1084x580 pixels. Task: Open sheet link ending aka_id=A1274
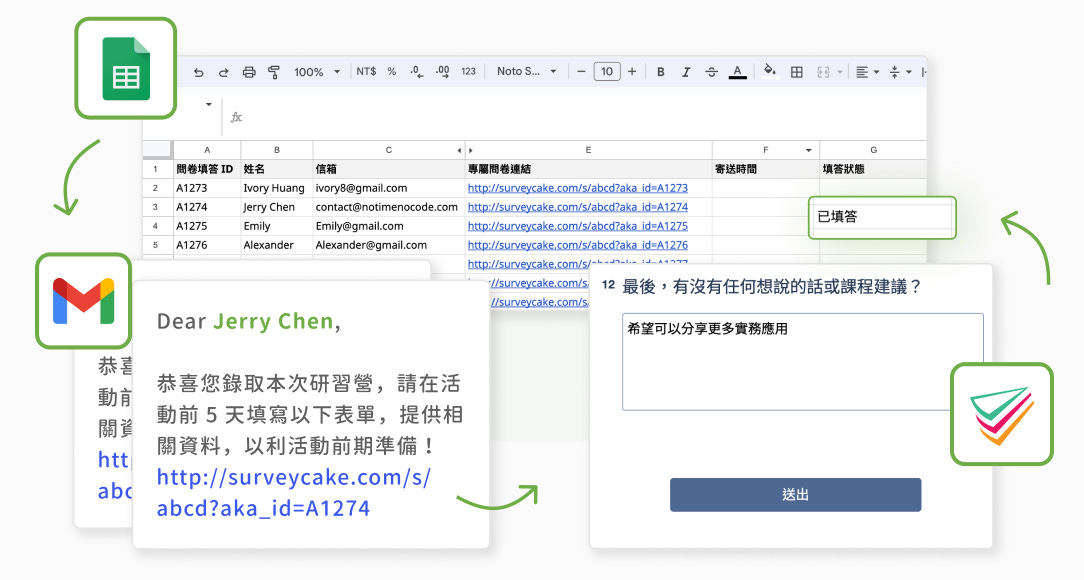click(x=577, y=207)
